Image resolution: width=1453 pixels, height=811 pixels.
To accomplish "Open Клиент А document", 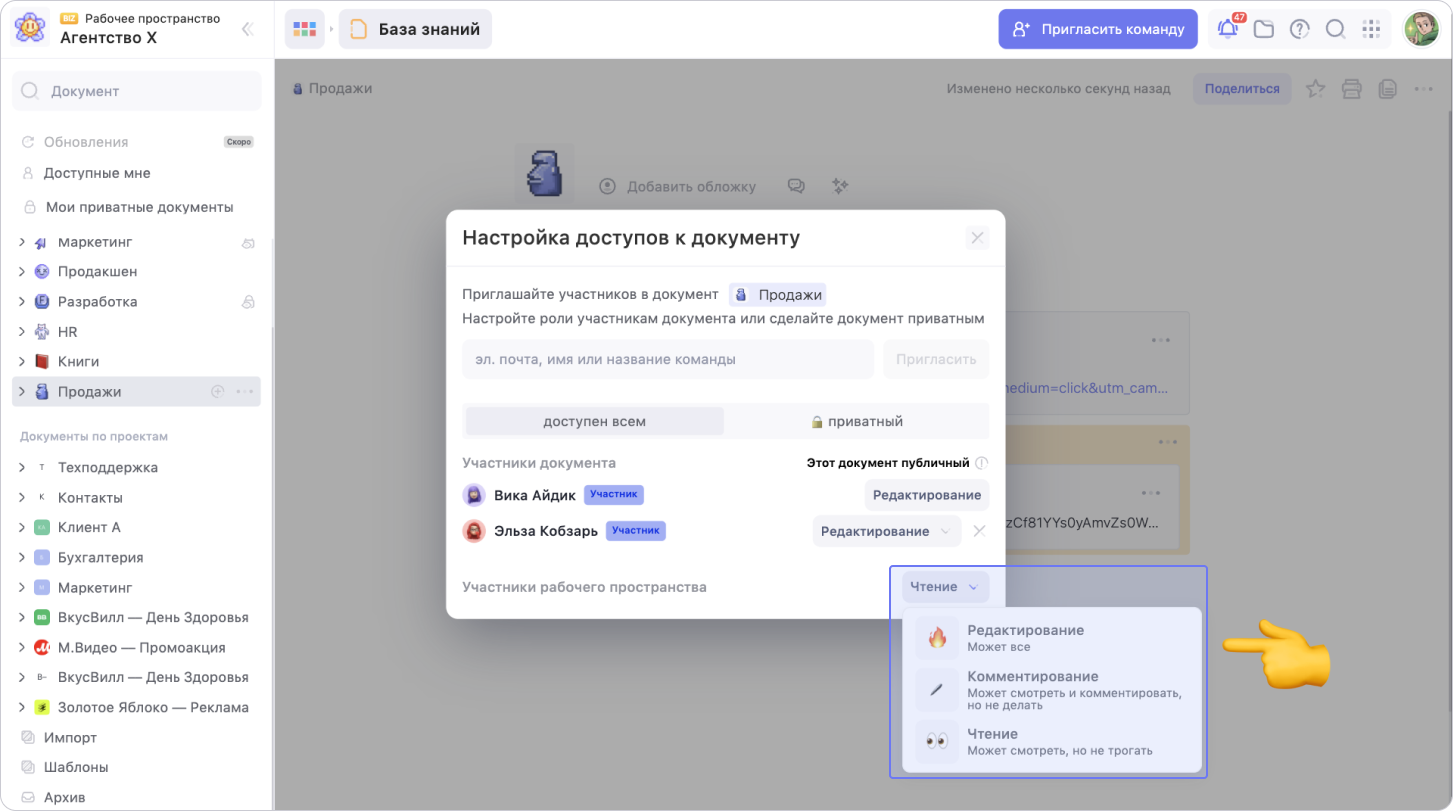I will [89, 528].
